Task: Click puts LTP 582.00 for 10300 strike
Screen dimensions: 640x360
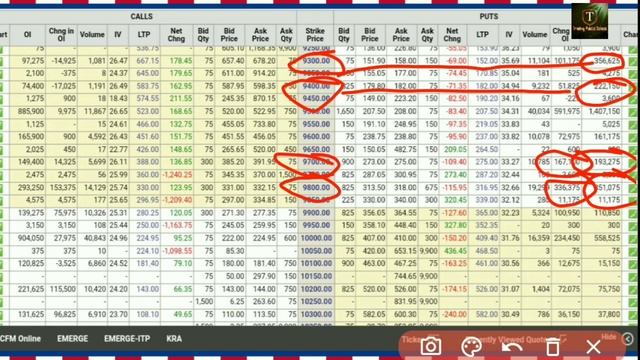Action: [487, 314]
